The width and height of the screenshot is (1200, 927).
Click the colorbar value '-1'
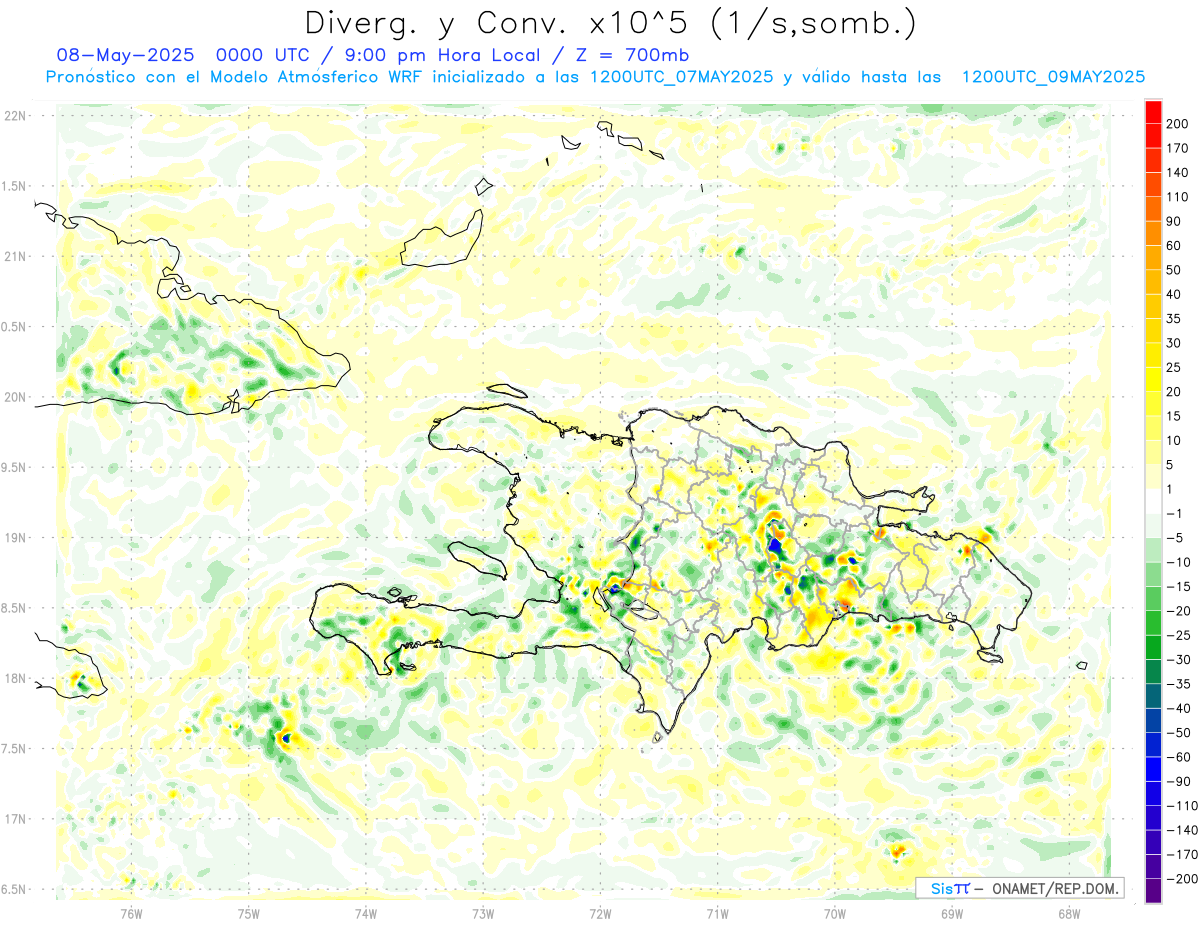coord(1174,515)
